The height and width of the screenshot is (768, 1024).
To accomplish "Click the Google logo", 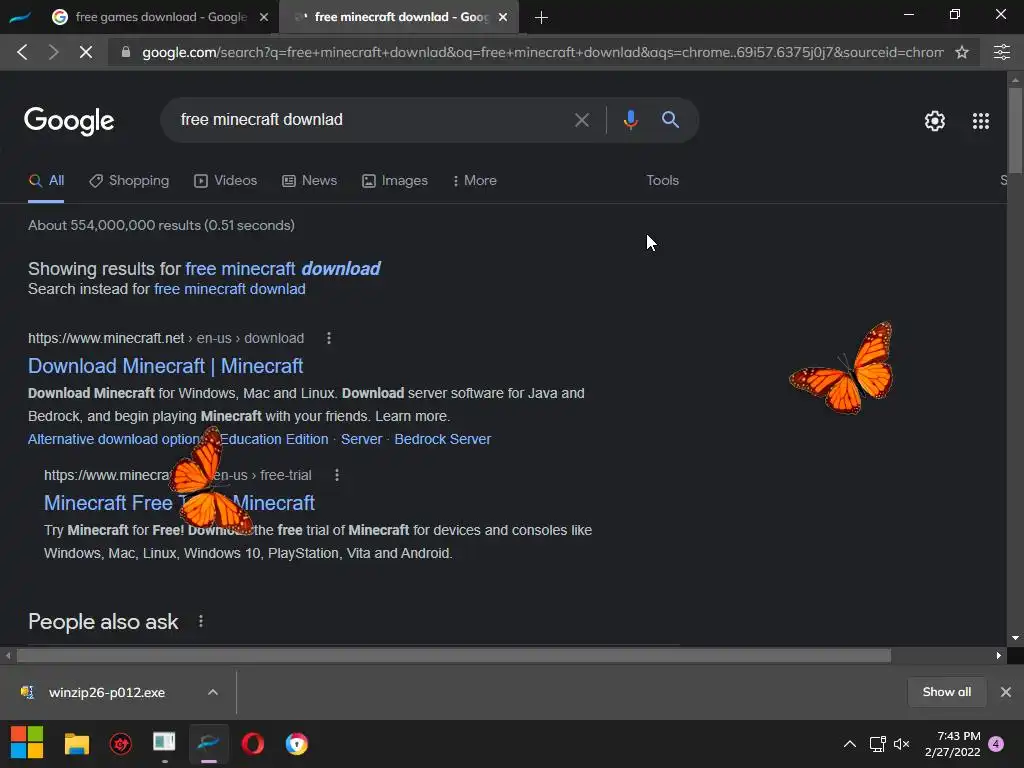I will click(69, 121).
